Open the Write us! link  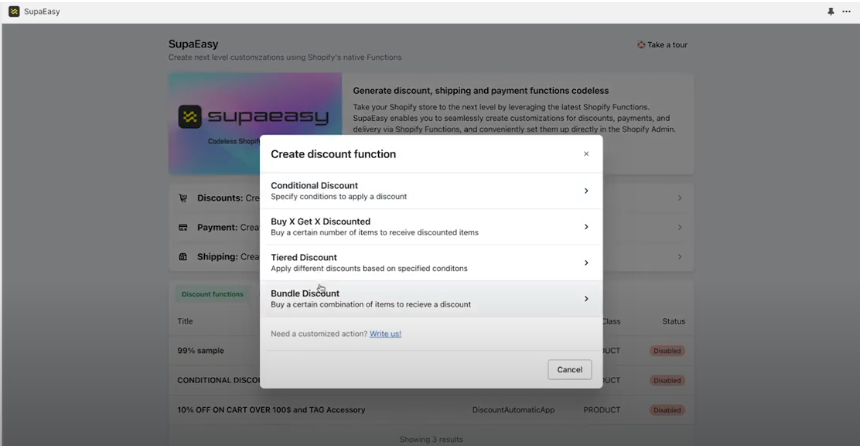(x=385, y=334)
